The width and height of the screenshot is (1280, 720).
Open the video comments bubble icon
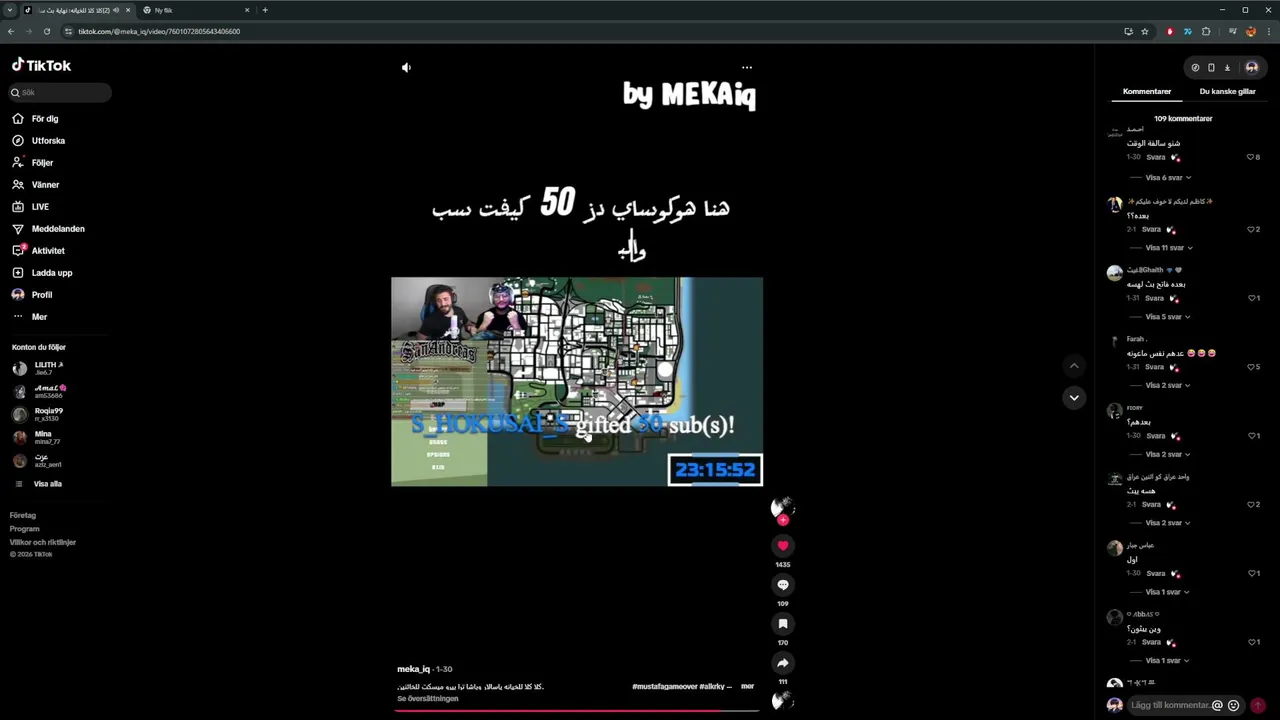tap(783, 585)
